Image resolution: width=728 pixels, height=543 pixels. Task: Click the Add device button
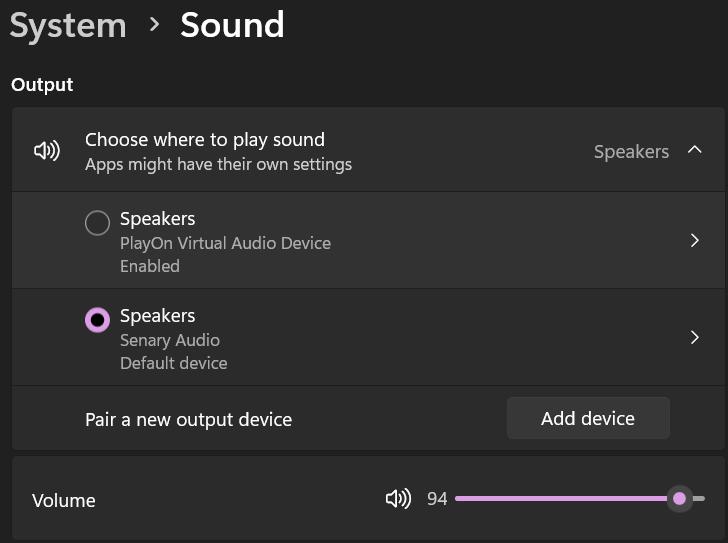point(588,419)
